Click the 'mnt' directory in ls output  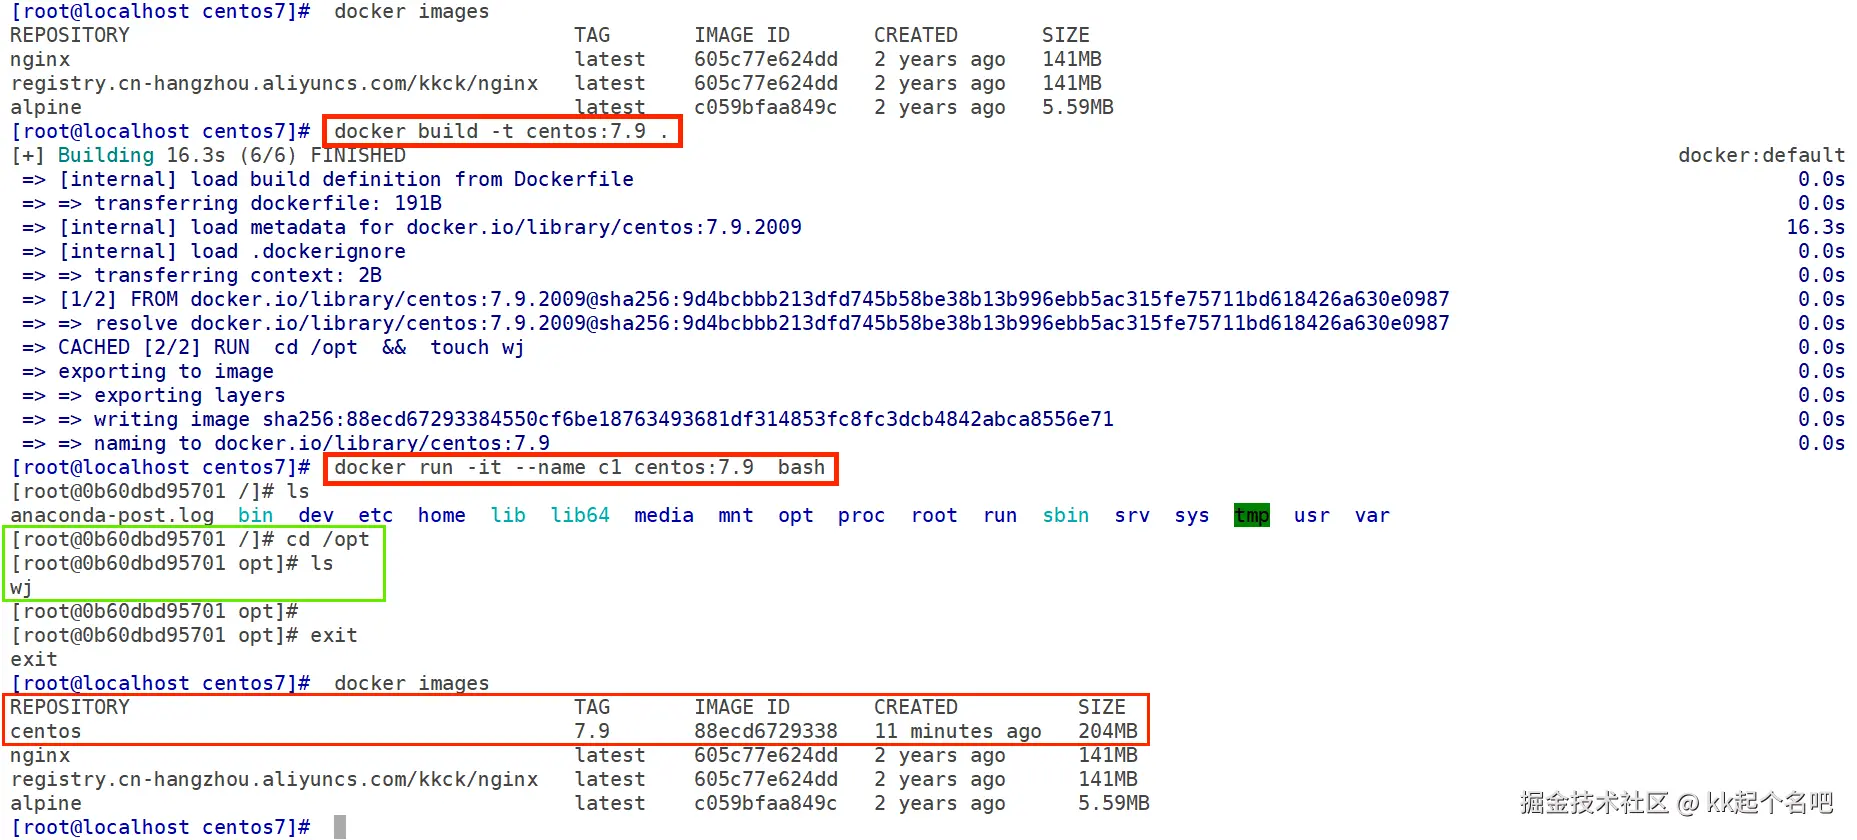coord(736,515)
